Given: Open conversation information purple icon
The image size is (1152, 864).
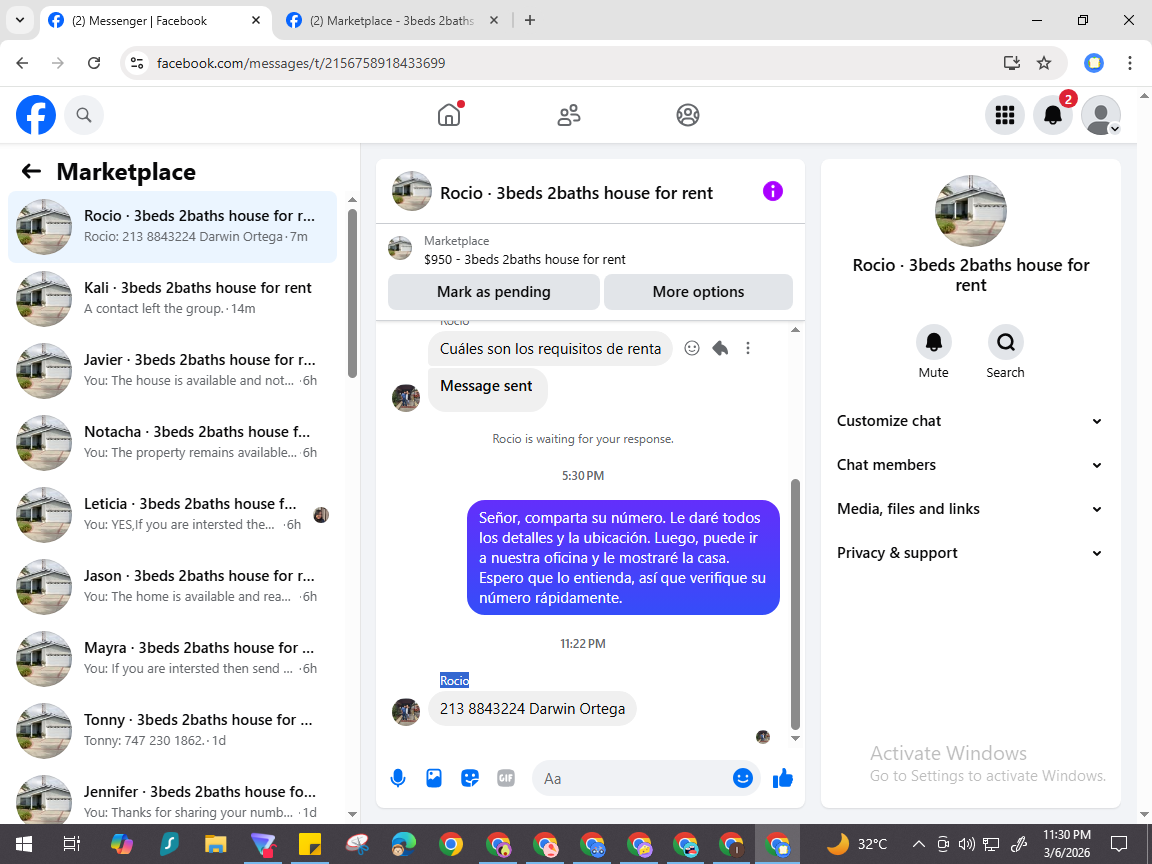Looking at the screenshot, I should (x=773, y=192).
